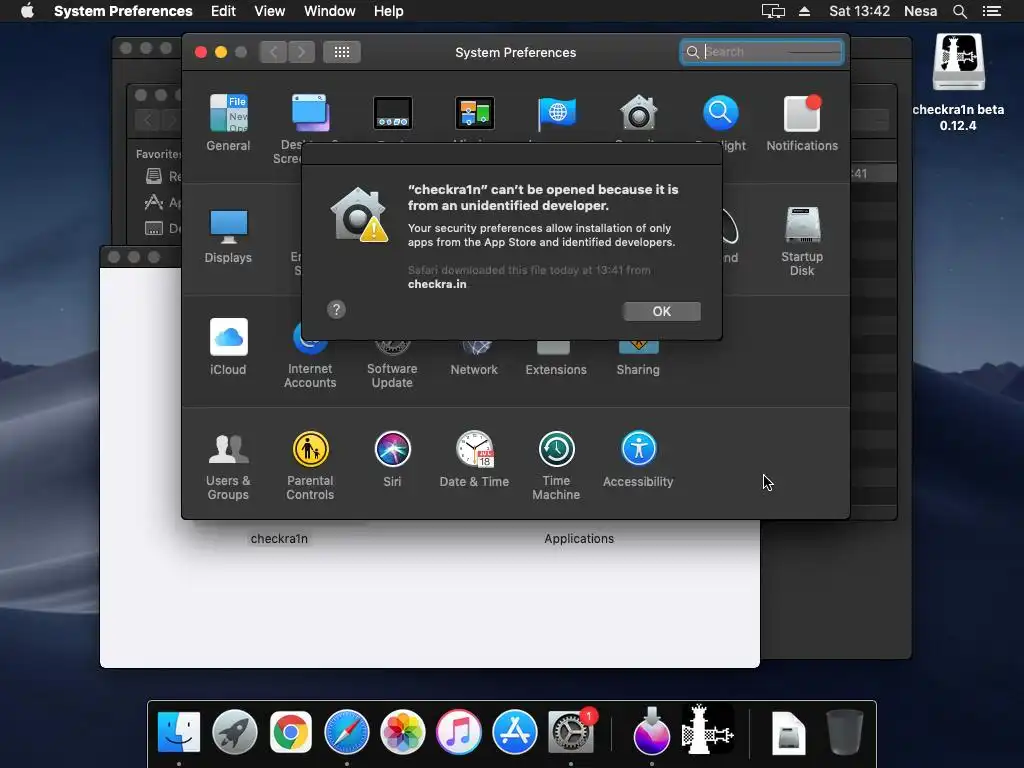
Task: Open Desktop & Screen Saver icon
Action: [310, 113]
